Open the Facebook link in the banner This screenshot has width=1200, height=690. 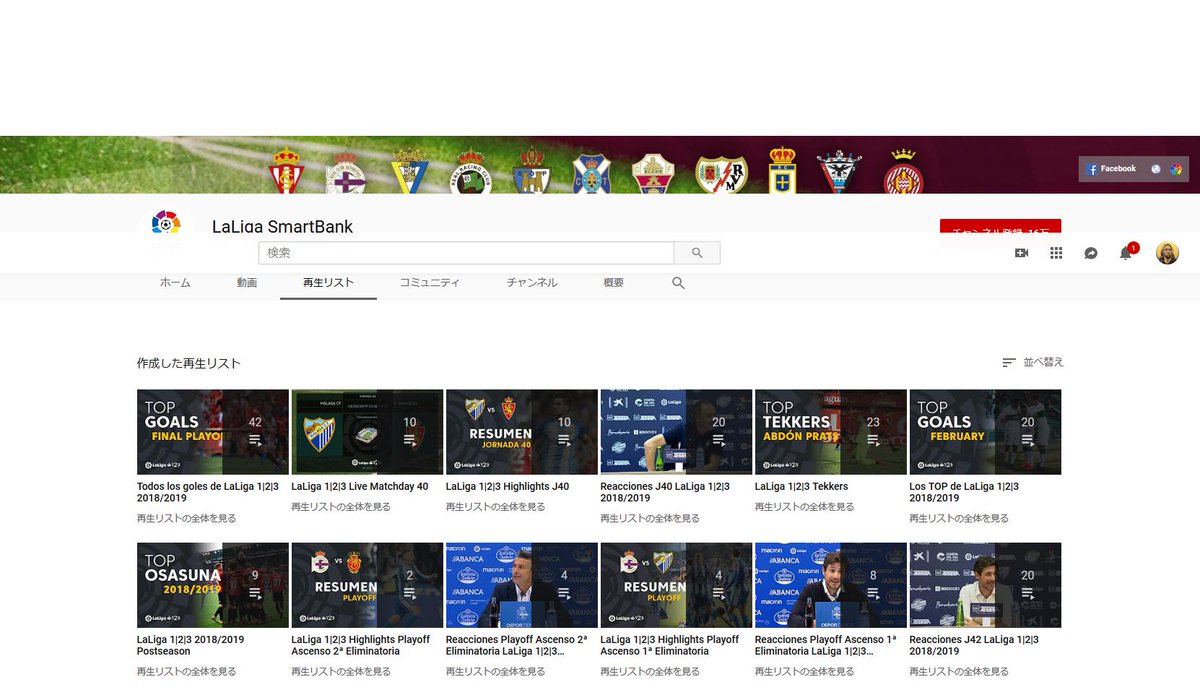pos(1112,169)
